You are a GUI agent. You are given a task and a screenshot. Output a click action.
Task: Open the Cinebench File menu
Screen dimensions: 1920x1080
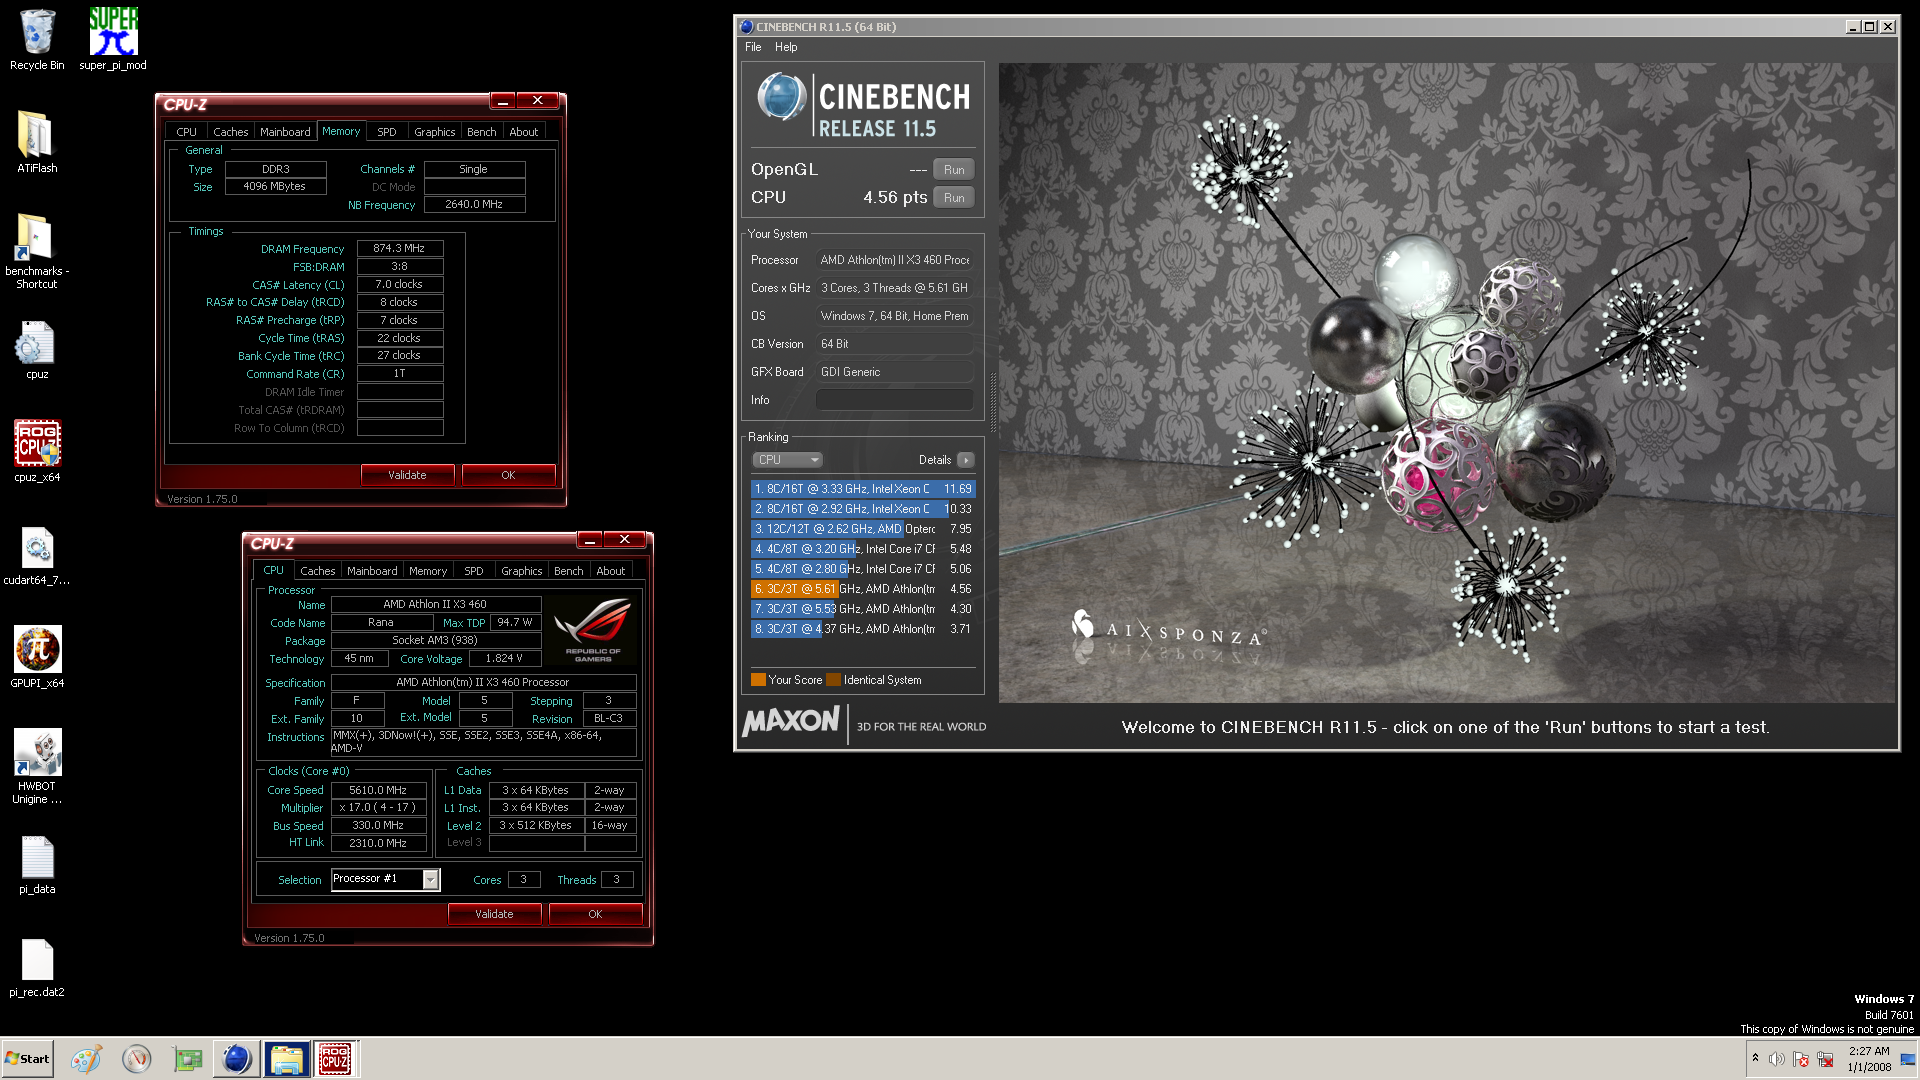click(753, 47)
